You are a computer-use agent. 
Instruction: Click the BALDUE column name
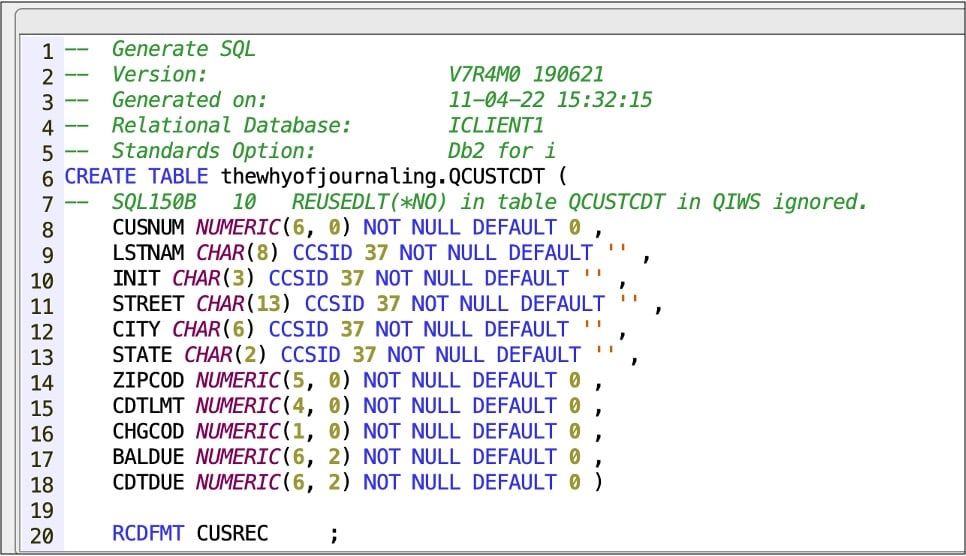(x=149, y=457)
